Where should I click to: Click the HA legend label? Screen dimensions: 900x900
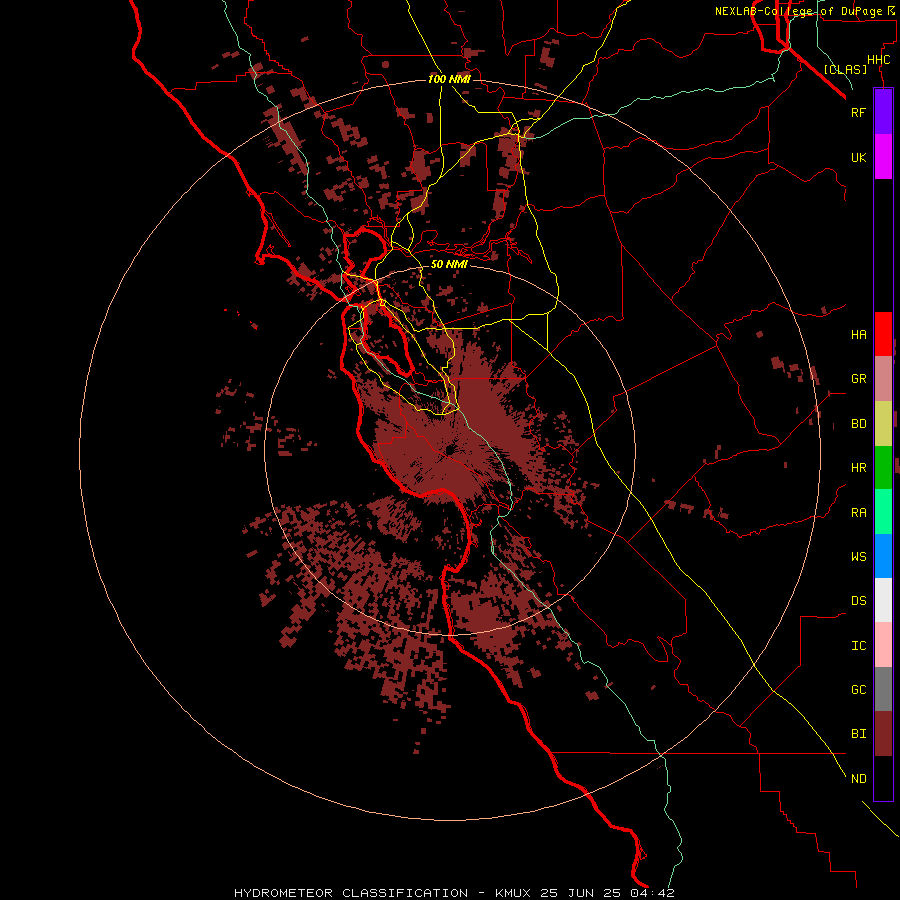click(x=858, y=335)
